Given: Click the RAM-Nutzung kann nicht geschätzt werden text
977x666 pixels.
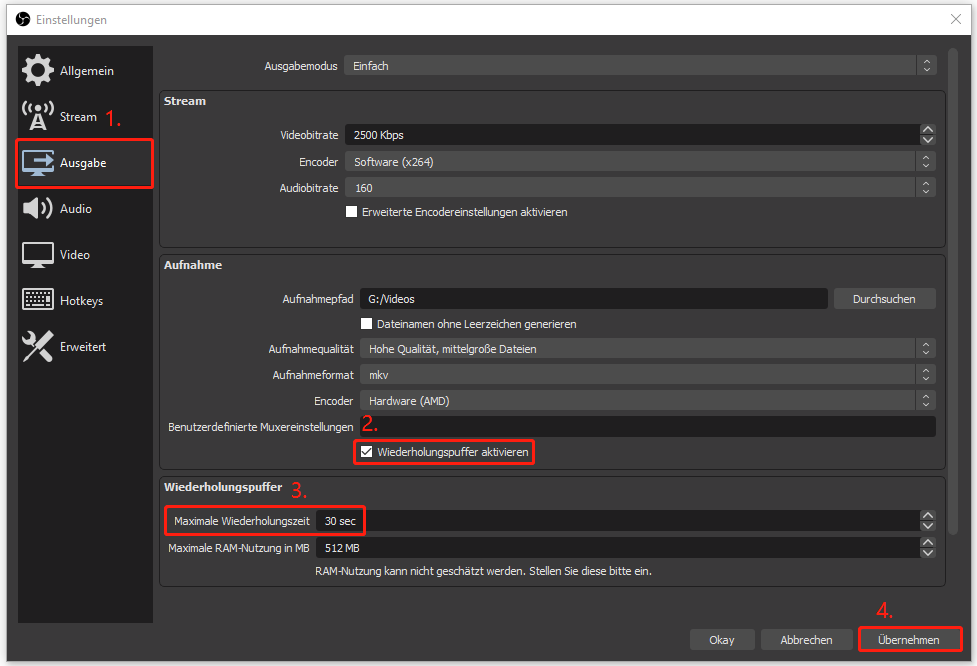Looking at the screenshot, I should point(483,571).
